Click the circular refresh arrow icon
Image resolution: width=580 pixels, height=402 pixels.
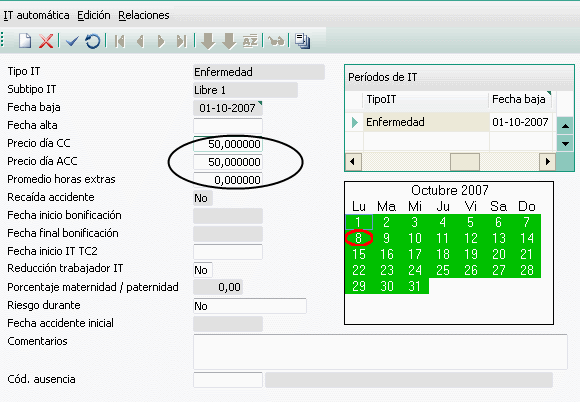(92, 41)
